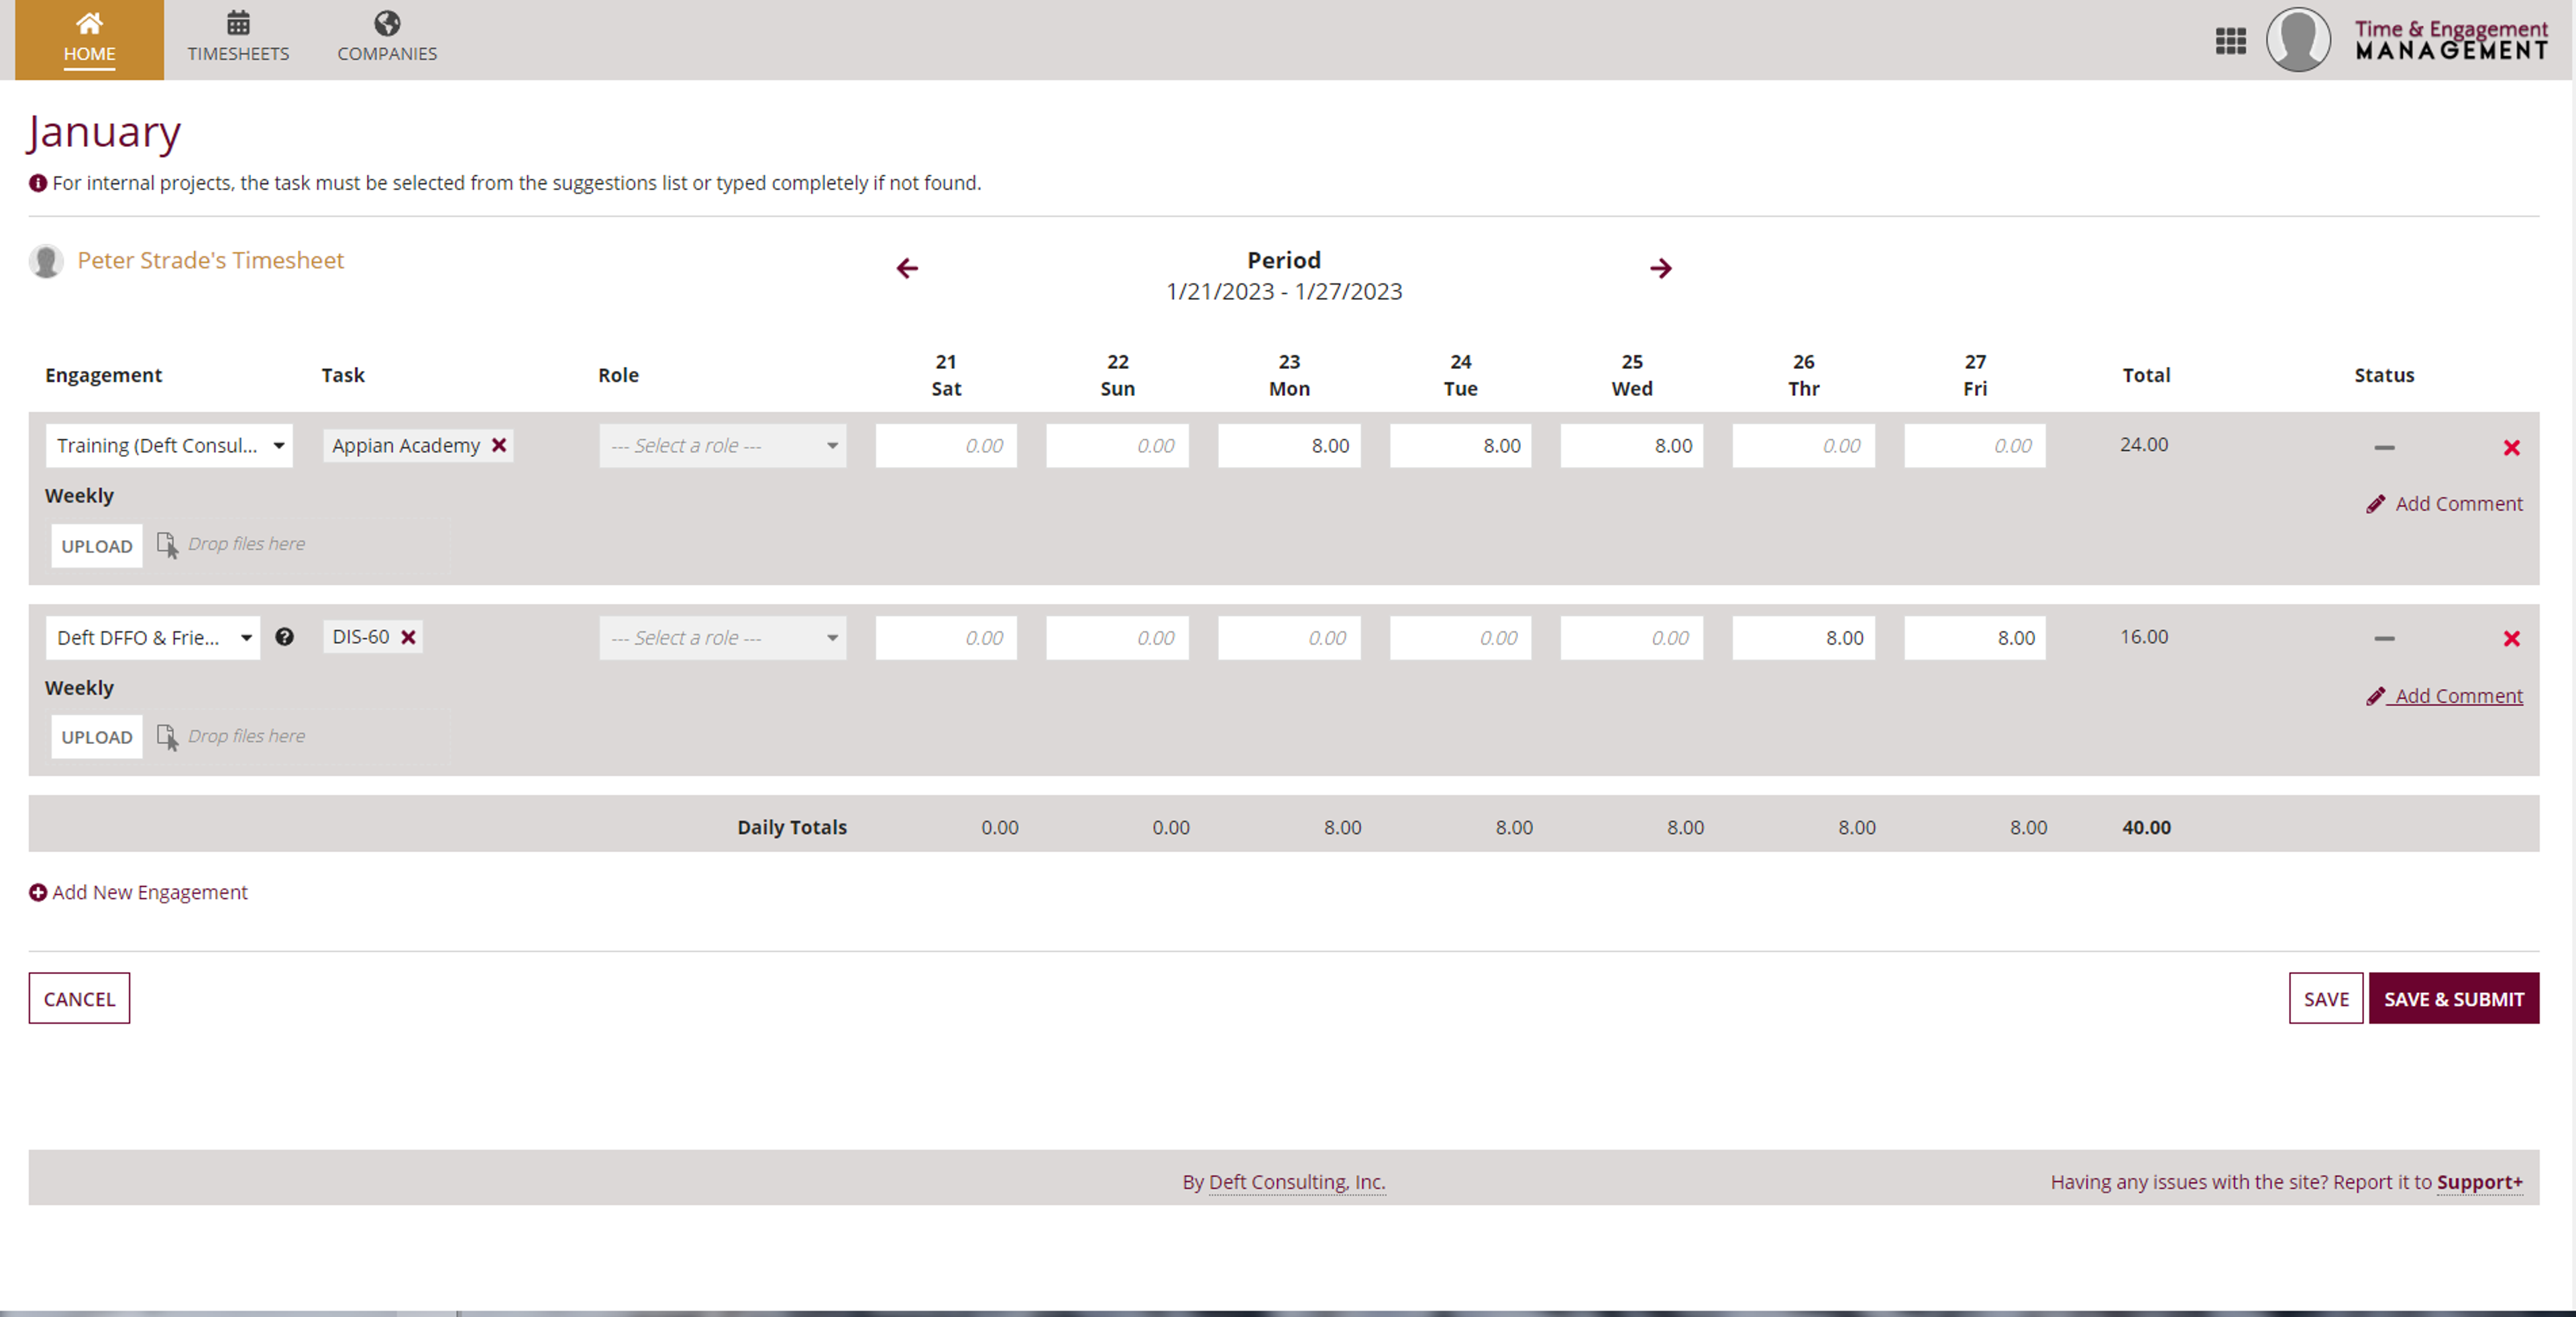The height and width of the screenshot is (1317, 2576).
Task: Click the period dates 1/21/2023 - 1/27/2023
Action: [1284, 291]
